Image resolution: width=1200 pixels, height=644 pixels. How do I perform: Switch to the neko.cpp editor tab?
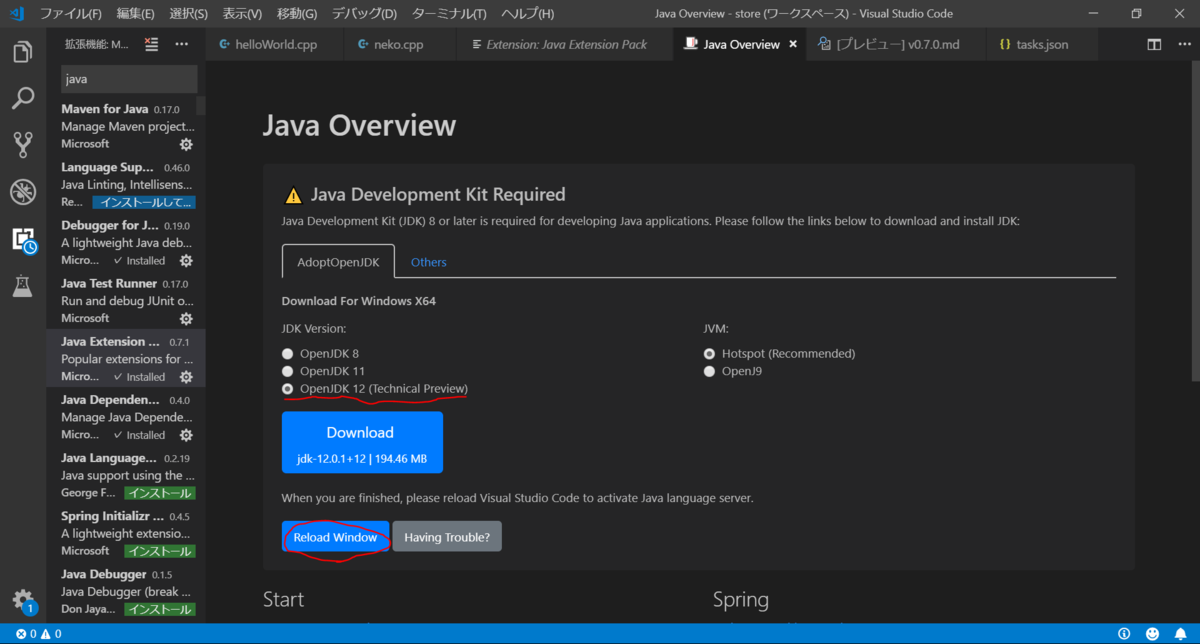tap(399, 44)
